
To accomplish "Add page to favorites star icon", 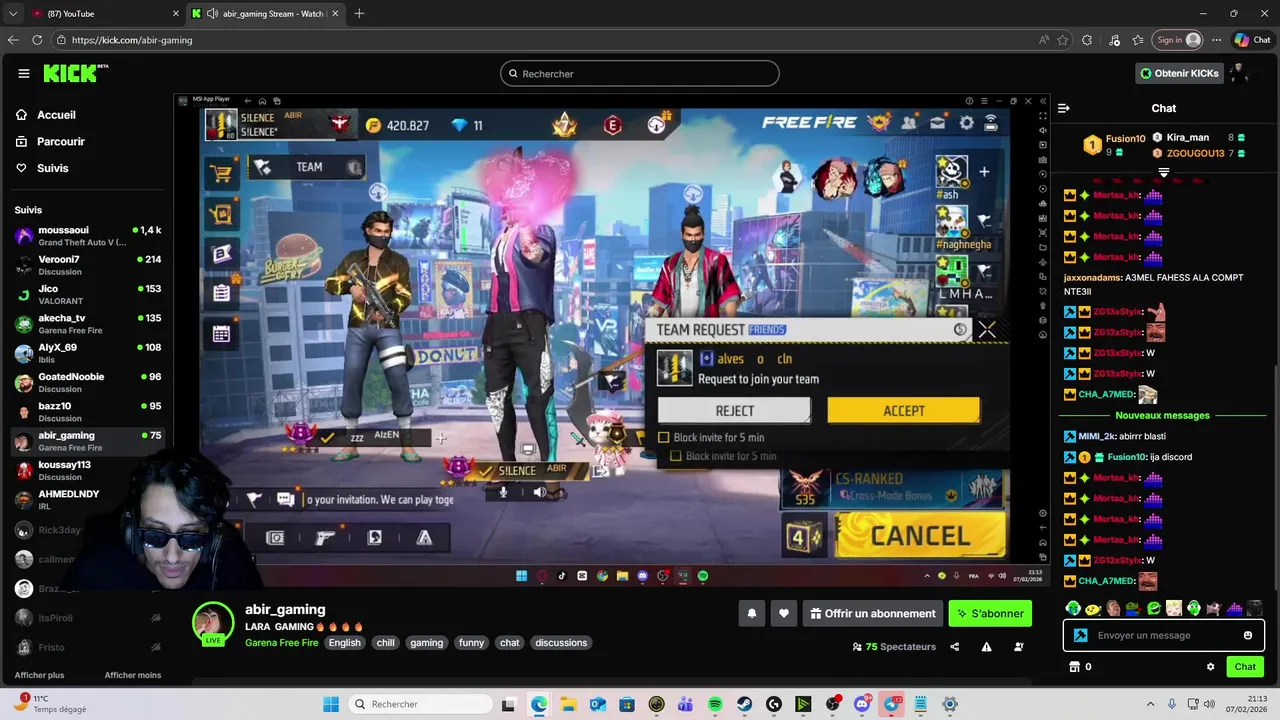I will (x=1062, y=40).
